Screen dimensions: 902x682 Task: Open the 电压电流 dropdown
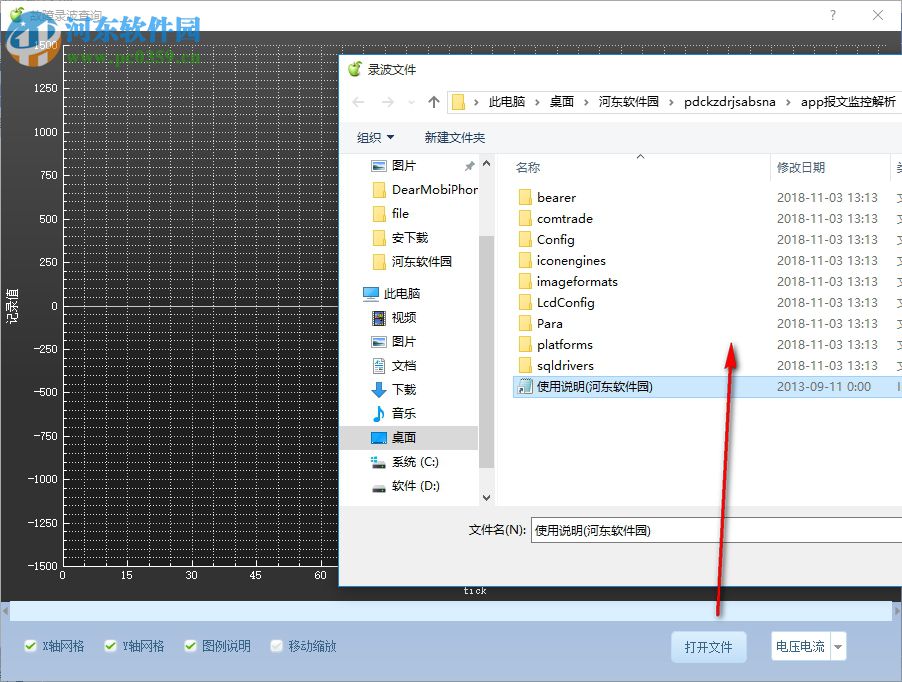(x=837, y=647)
